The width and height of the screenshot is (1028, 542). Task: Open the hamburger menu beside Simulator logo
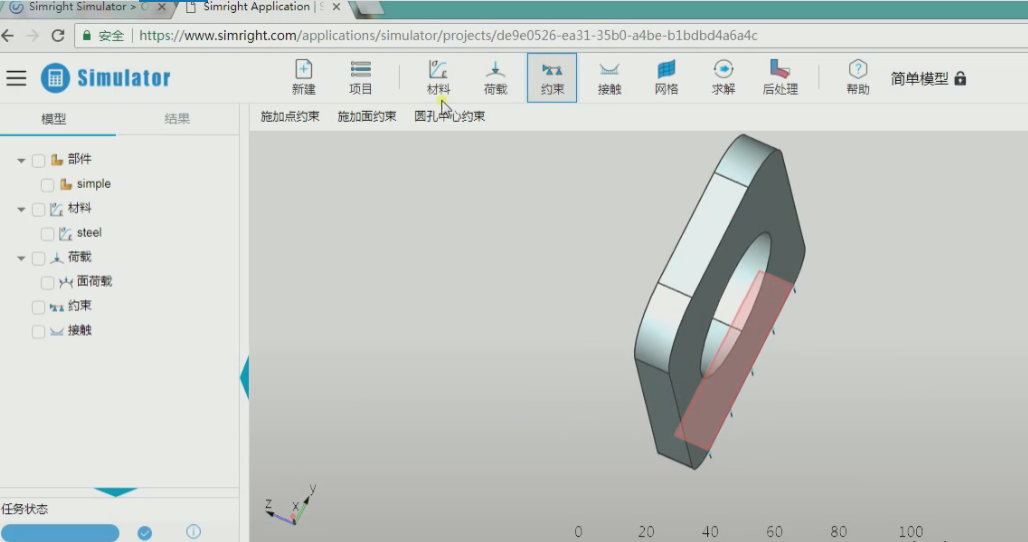click(x=16, y=78)
